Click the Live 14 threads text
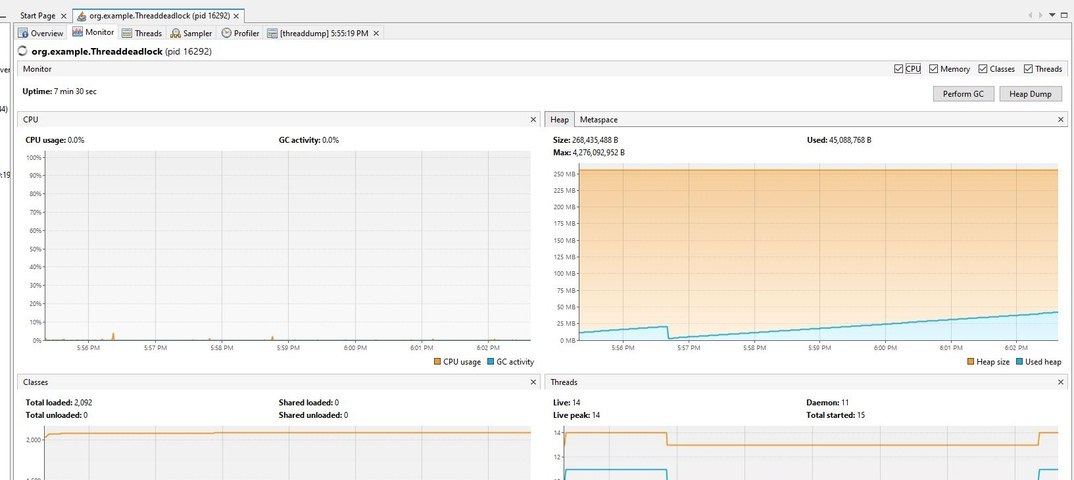Viewport: 1074px width, 480px height. [x=566, y=402]
